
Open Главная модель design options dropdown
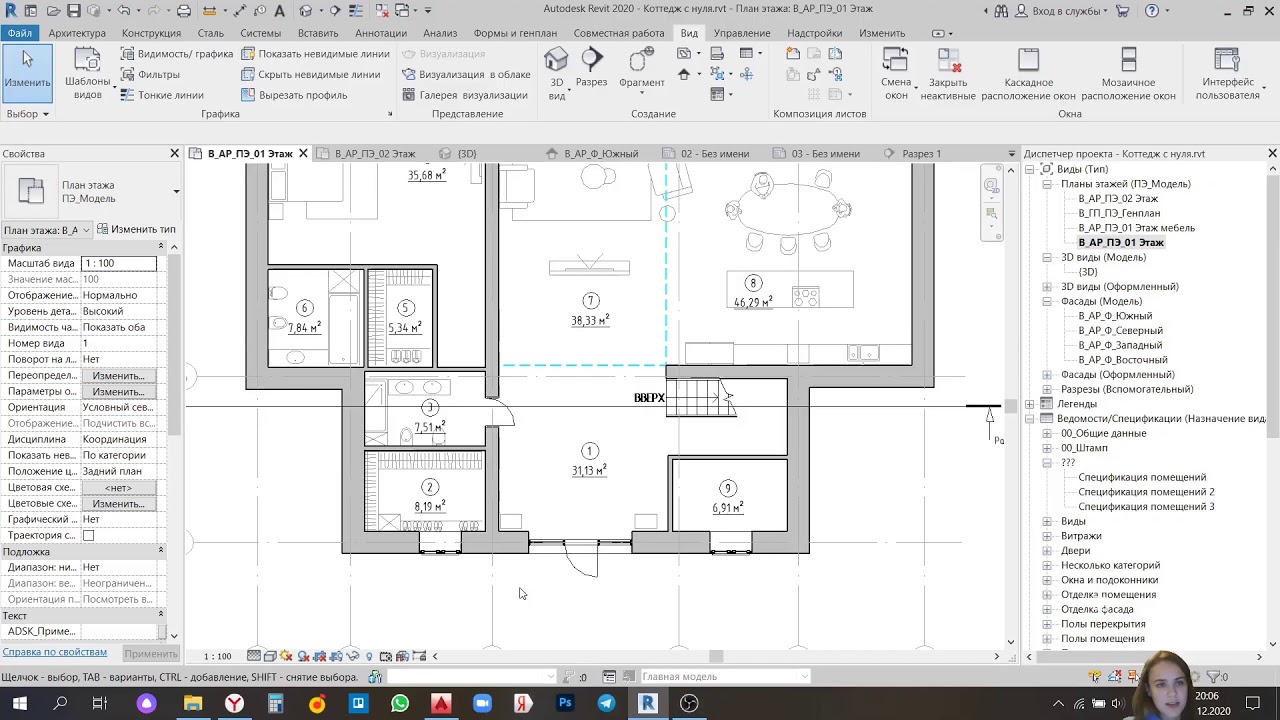point(724,677)
